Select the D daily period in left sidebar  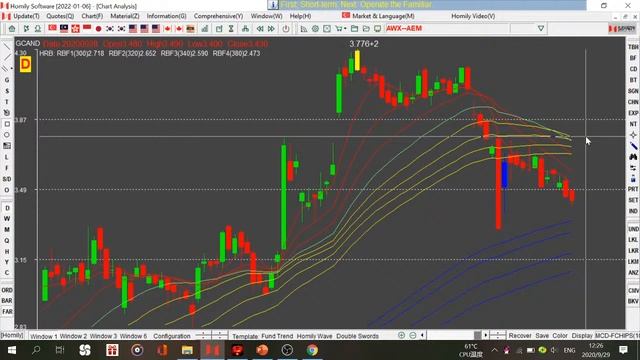point(7,208)
